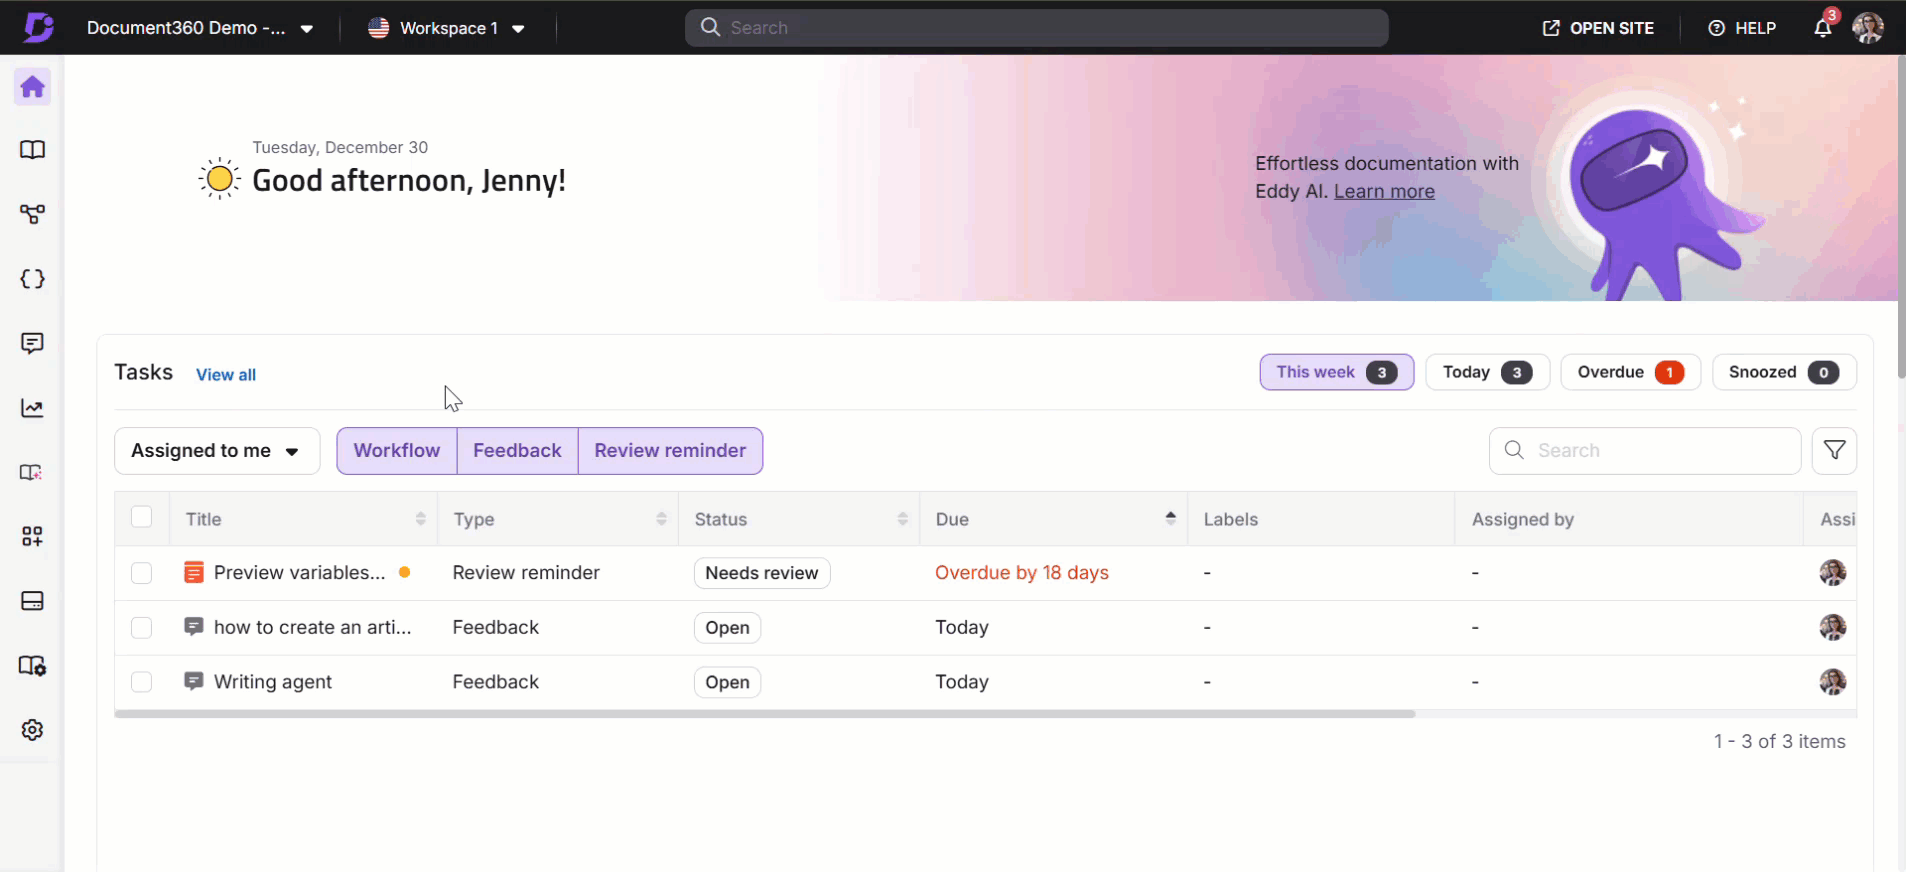
Task: Expand the Assigned to me dropdown
Action: click(216, 451)
